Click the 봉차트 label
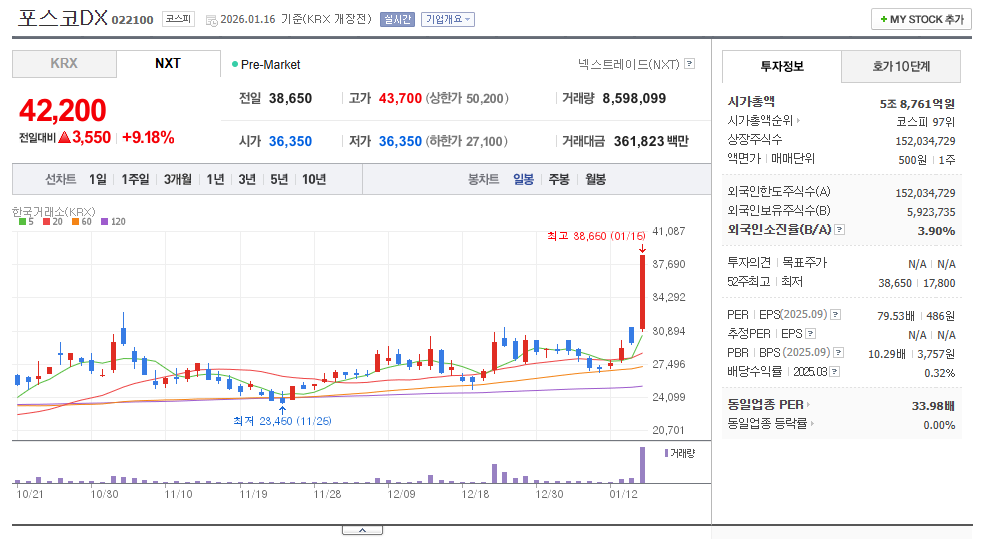992x539 pixels. pos(483,180)
